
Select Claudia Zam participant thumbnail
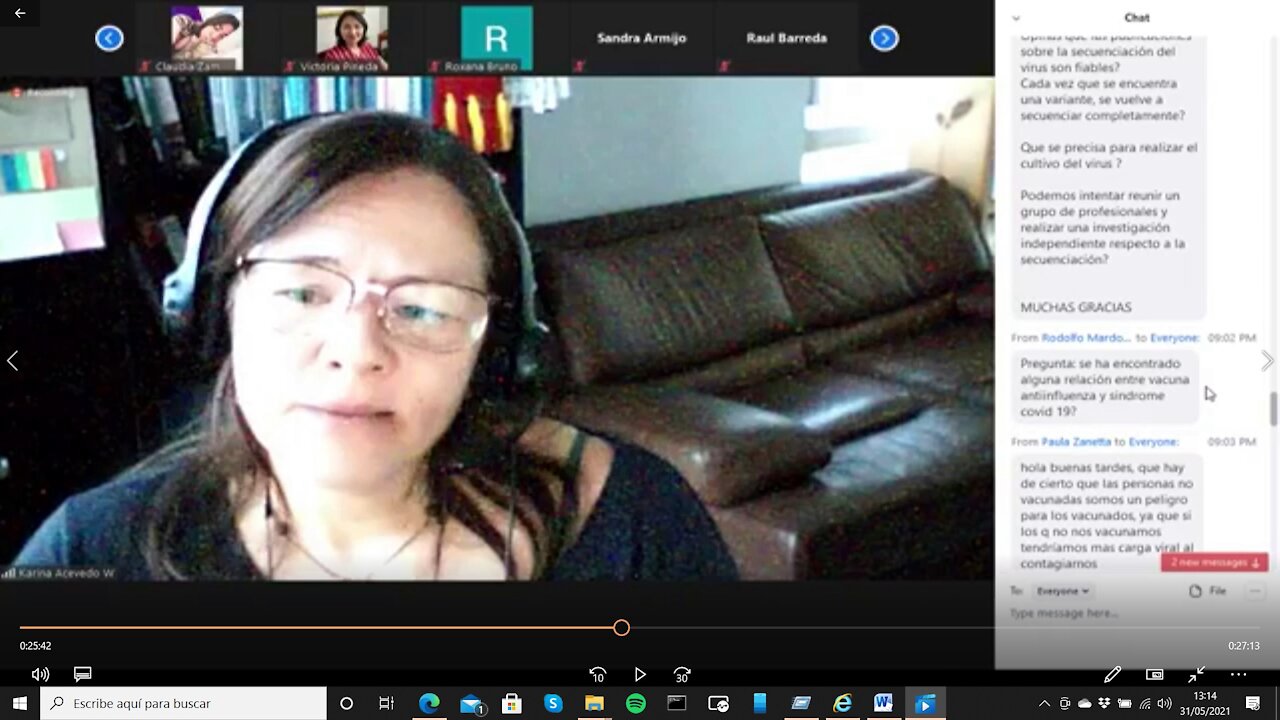coord(206,38)
